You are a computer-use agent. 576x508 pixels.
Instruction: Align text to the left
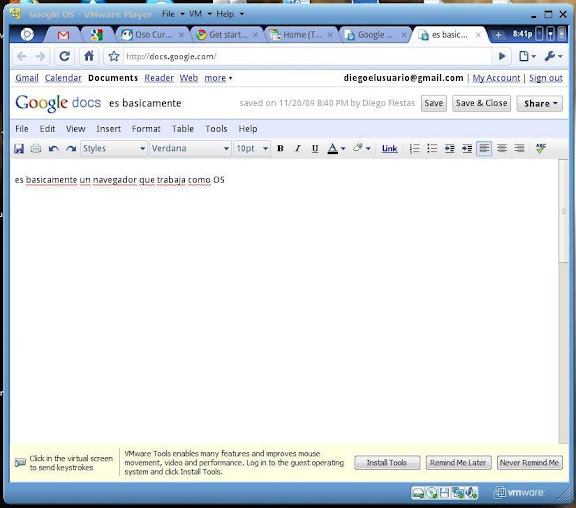click(x=484, y=148)
